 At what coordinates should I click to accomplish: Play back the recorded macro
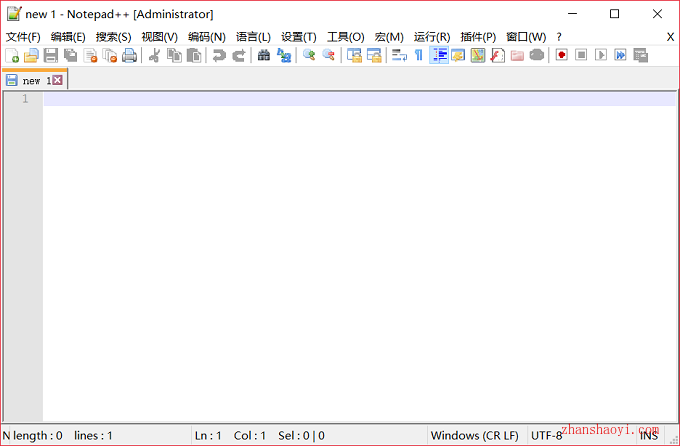point(601,55)
